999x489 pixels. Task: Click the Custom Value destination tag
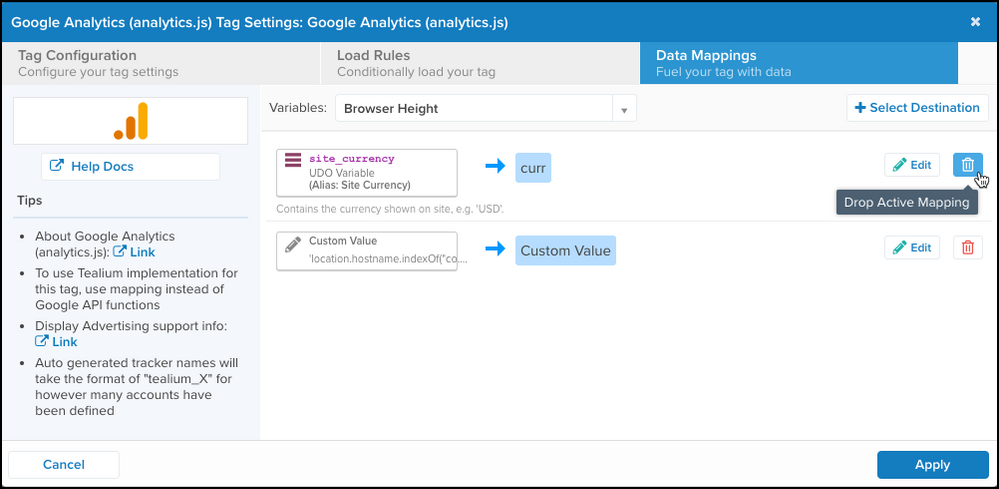tap(565, 251)
